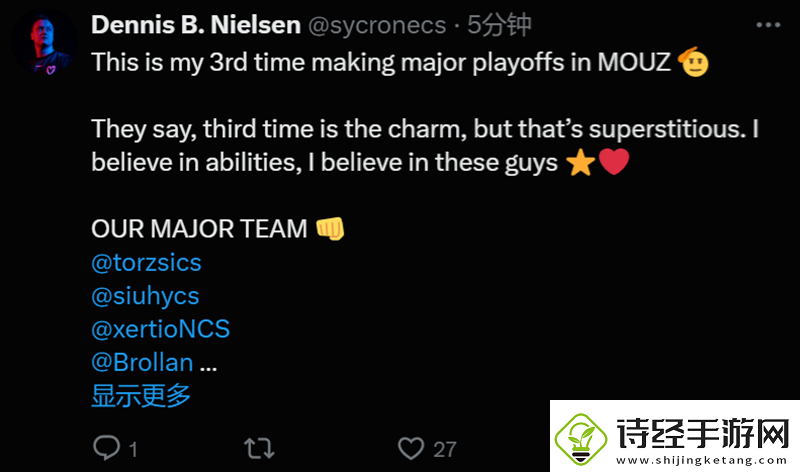This screenshot has height=472, width=800.
Task: Click the @sycronecs handle
Action: 377,25
